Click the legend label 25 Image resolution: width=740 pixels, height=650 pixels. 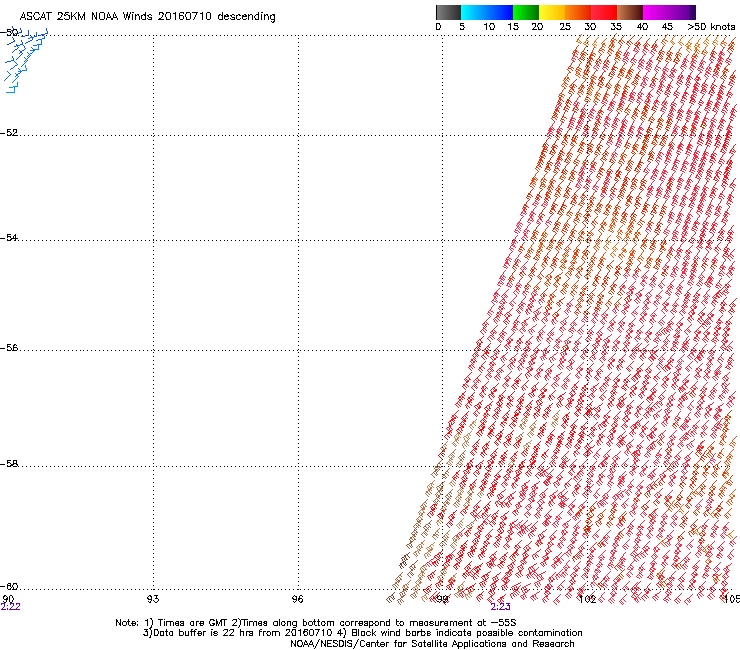pos(565,27)
